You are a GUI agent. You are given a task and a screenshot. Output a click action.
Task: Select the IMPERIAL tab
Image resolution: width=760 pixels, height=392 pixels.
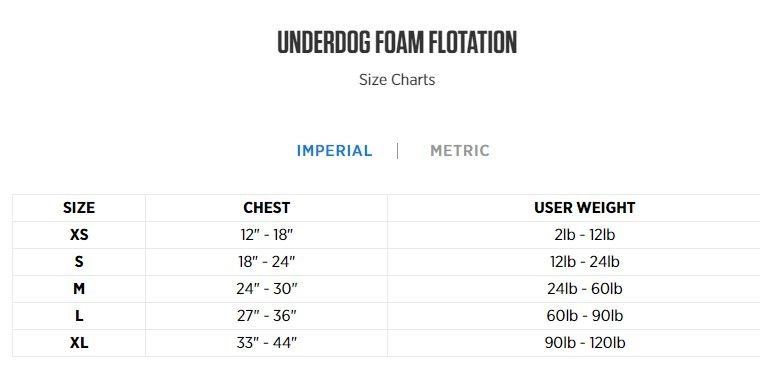[334, 151]
